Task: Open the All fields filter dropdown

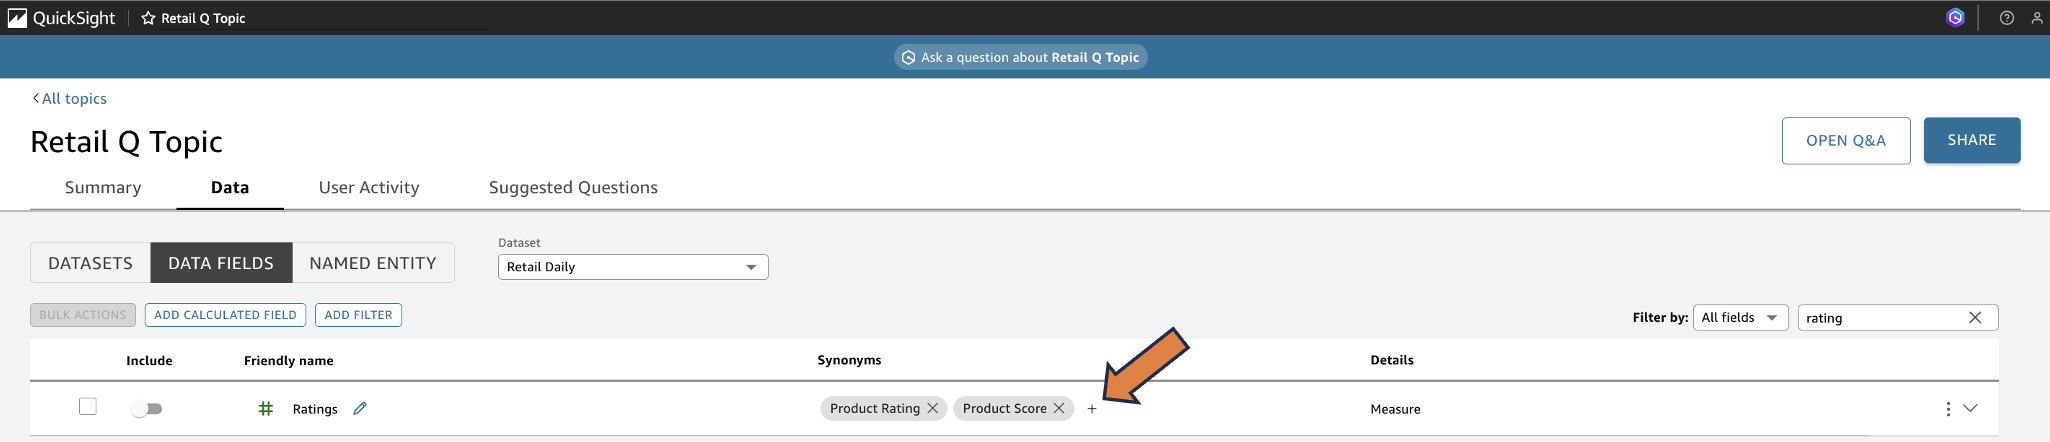Action: tap(1740, 317)
